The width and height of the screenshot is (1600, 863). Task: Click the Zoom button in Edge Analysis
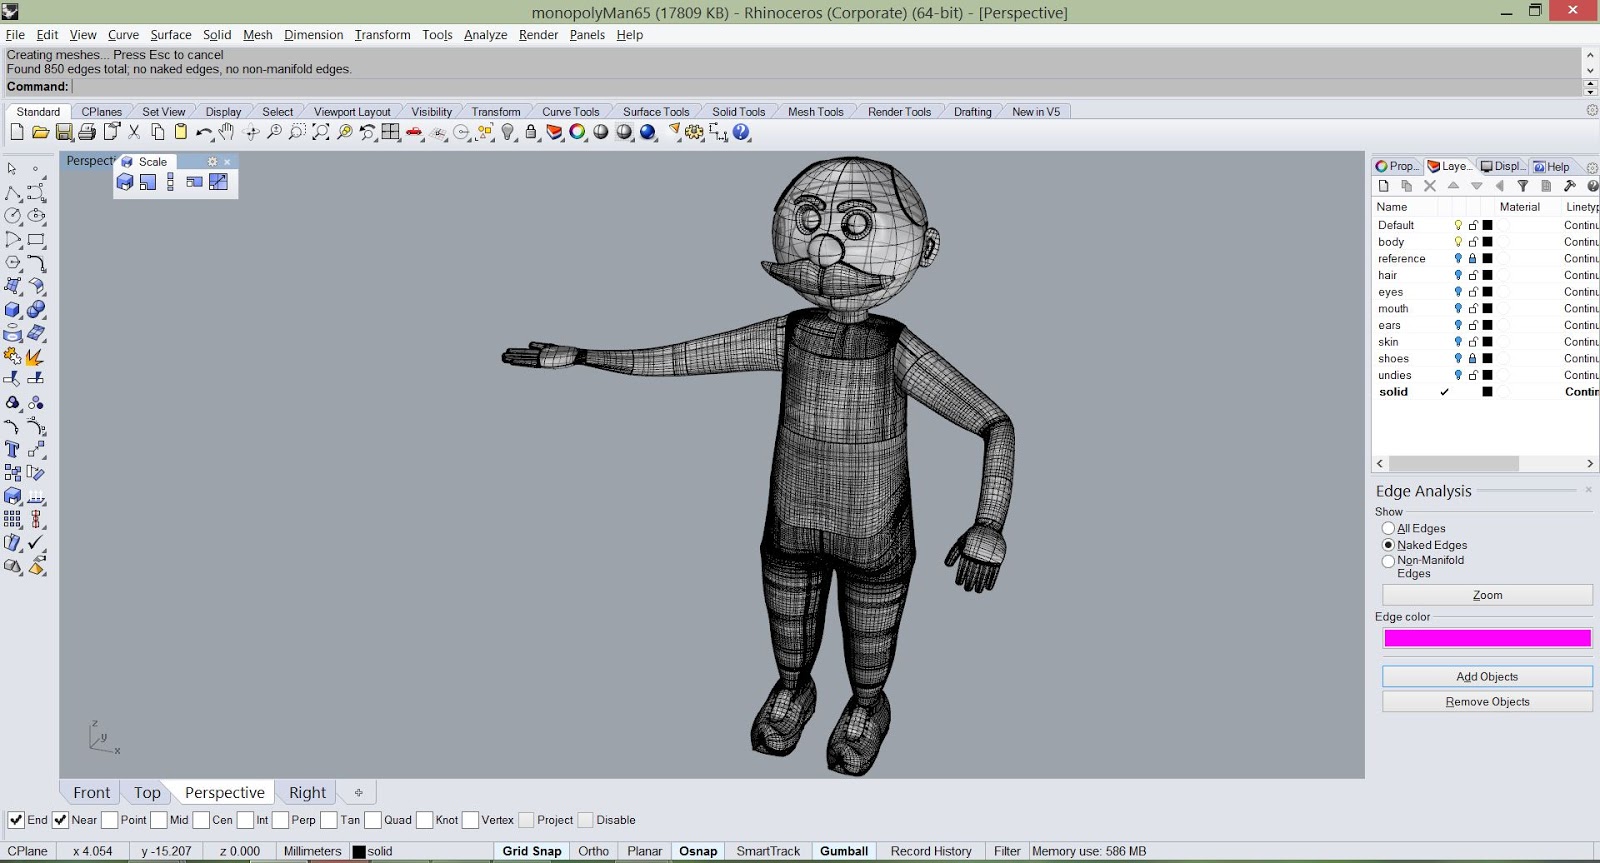[x=1487, y=595]
